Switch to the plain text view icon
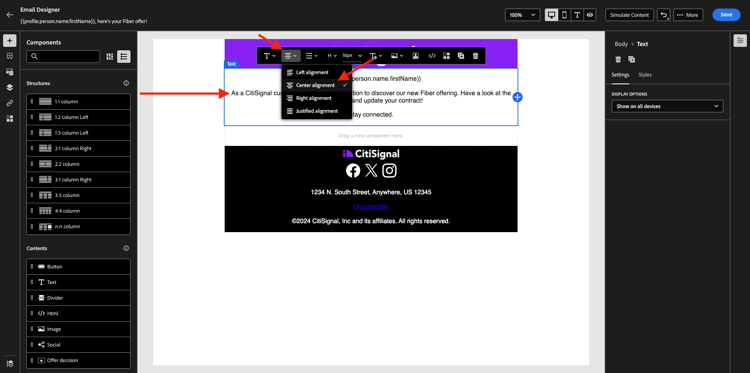Viewport: 750px width, 373px height. tap(577, 15)
